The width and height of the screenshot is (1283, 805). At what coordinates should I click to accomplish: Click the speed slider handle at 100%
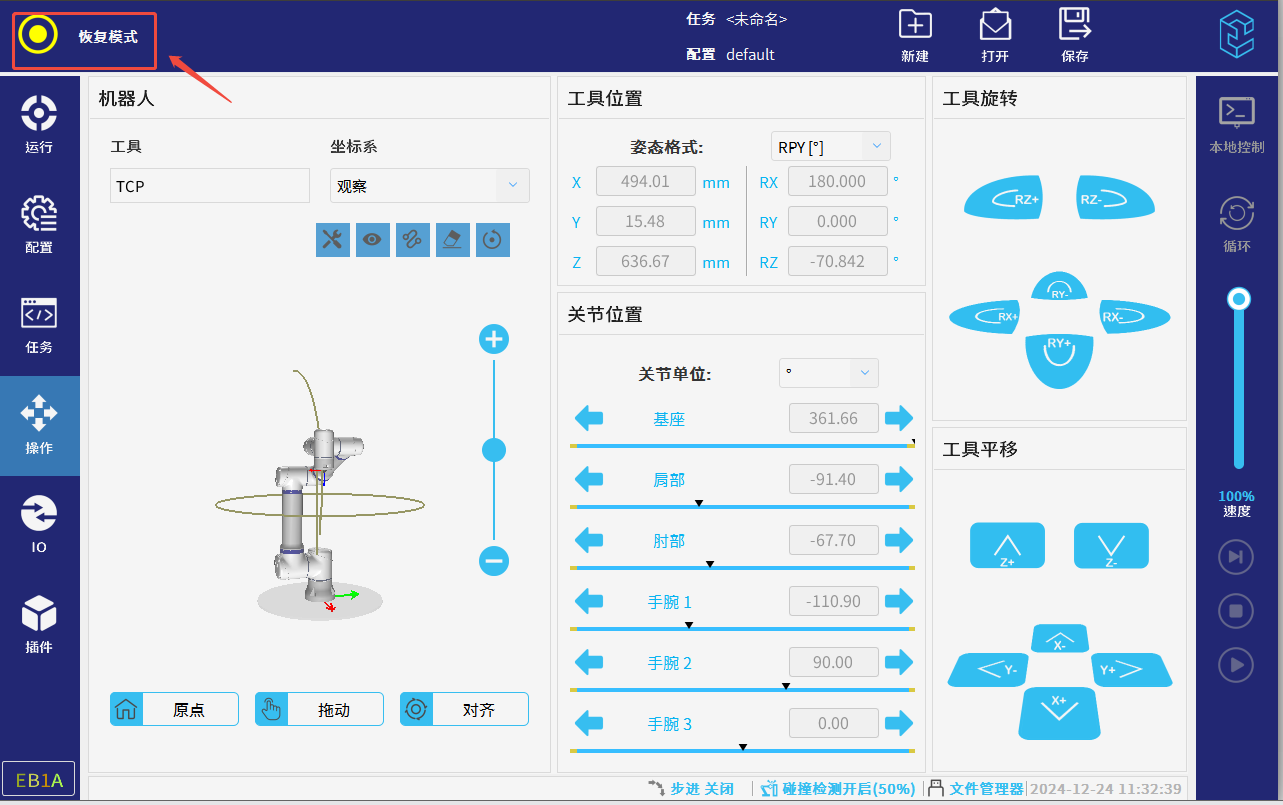[x=1239, y=299]
